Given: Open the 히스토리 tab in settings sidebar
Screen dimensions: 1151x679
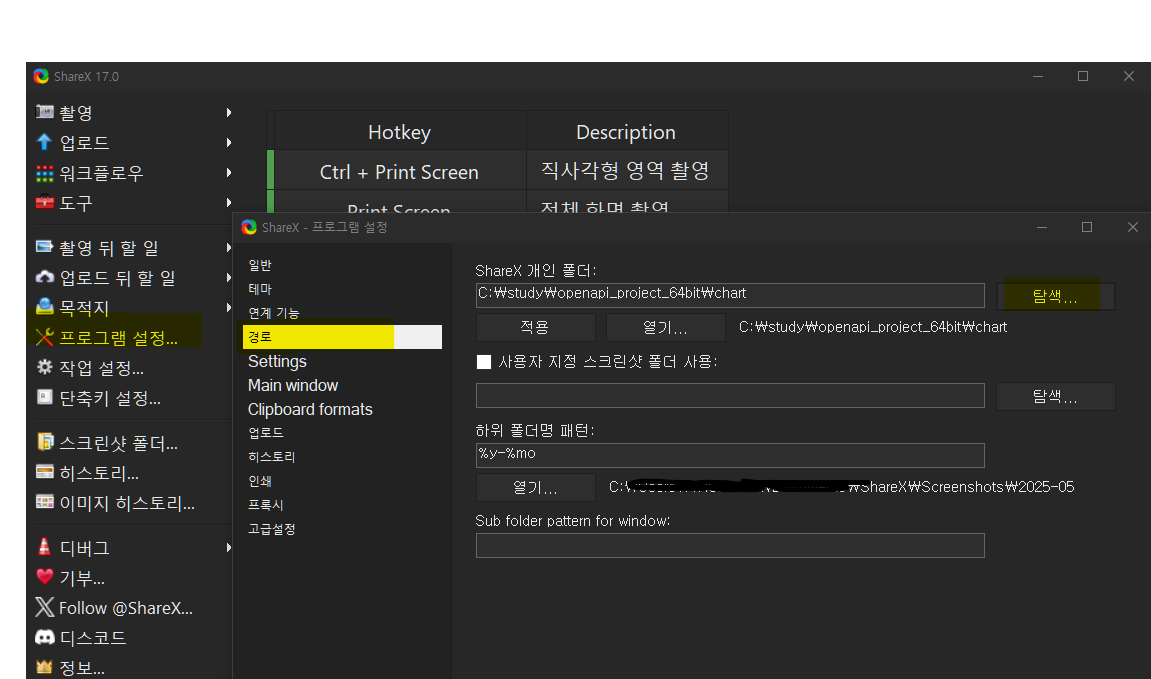Looking at the screenshot, I should click(x=272, y=457).
